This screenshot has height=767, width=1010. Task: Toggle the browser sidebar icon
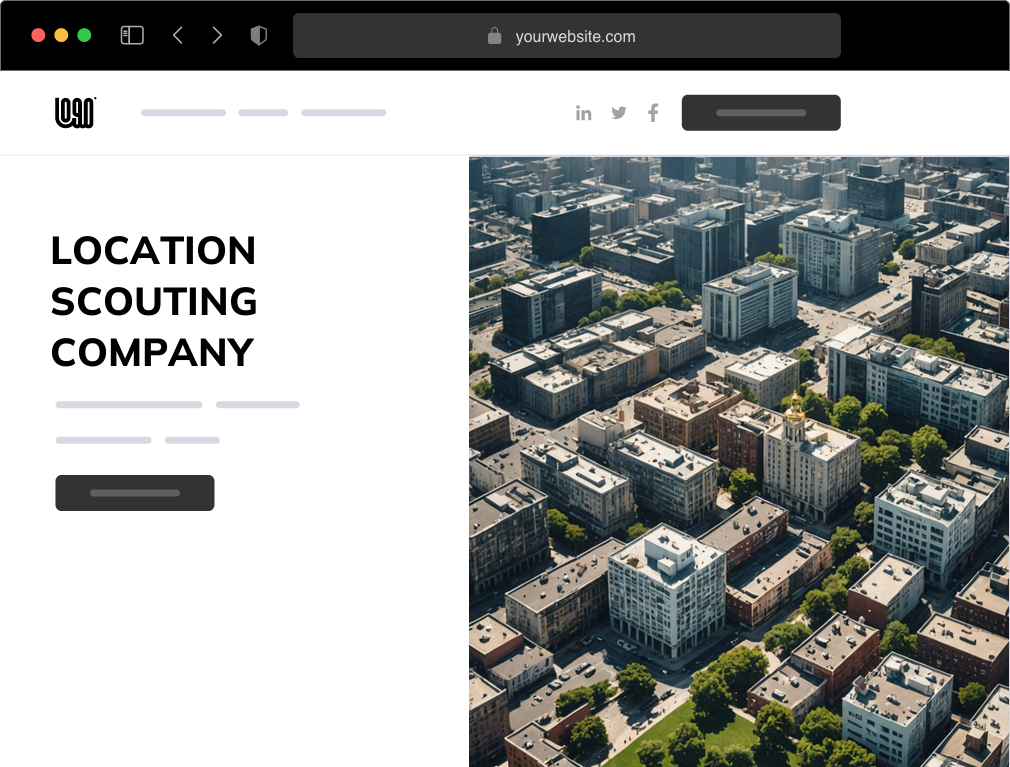tap(132, 35)
